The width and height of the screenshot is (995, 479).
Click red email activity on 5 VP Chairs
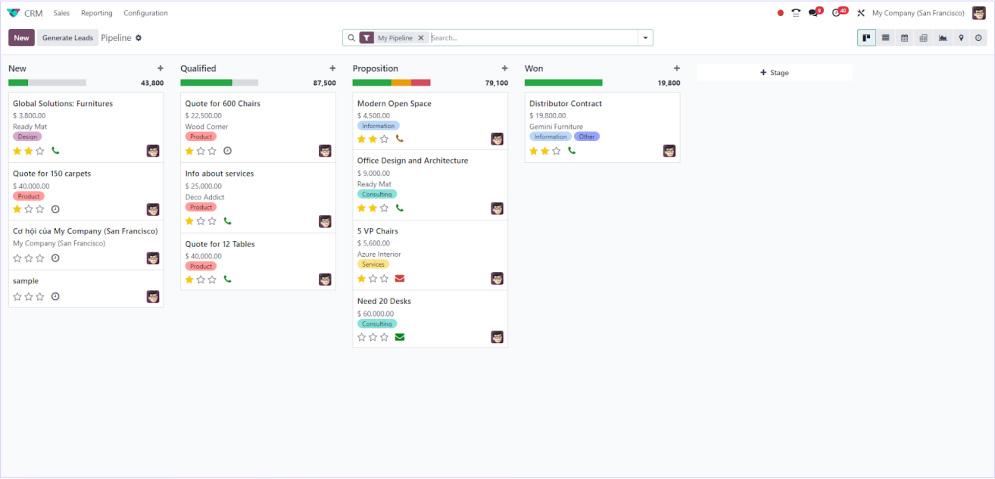click(x=400, y=279)
